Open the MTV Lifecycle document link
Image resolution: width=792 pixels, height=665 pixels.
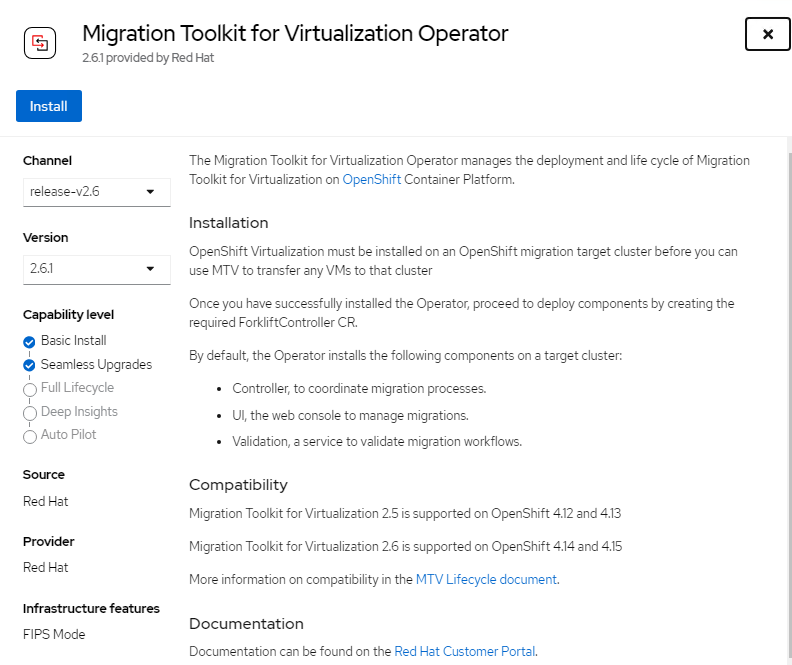486,579
